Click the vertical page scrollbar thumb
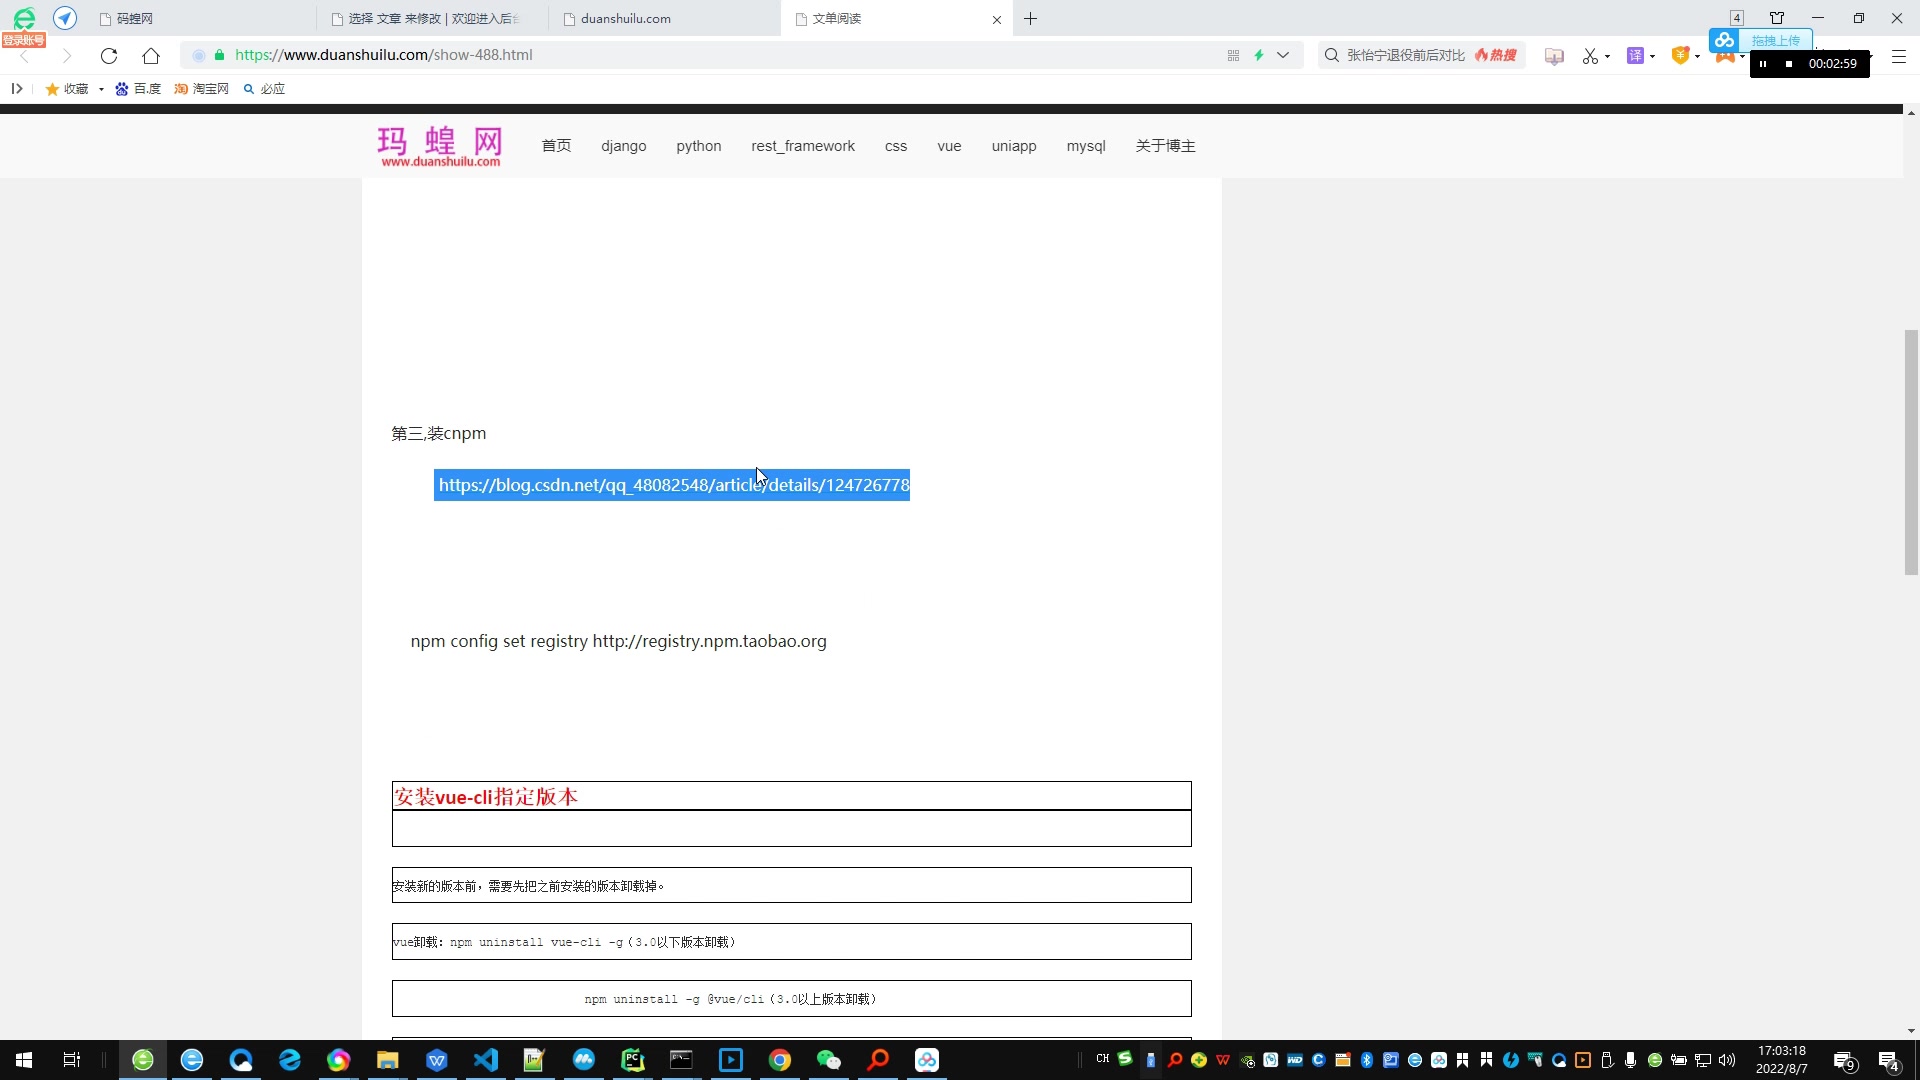 1911,452
